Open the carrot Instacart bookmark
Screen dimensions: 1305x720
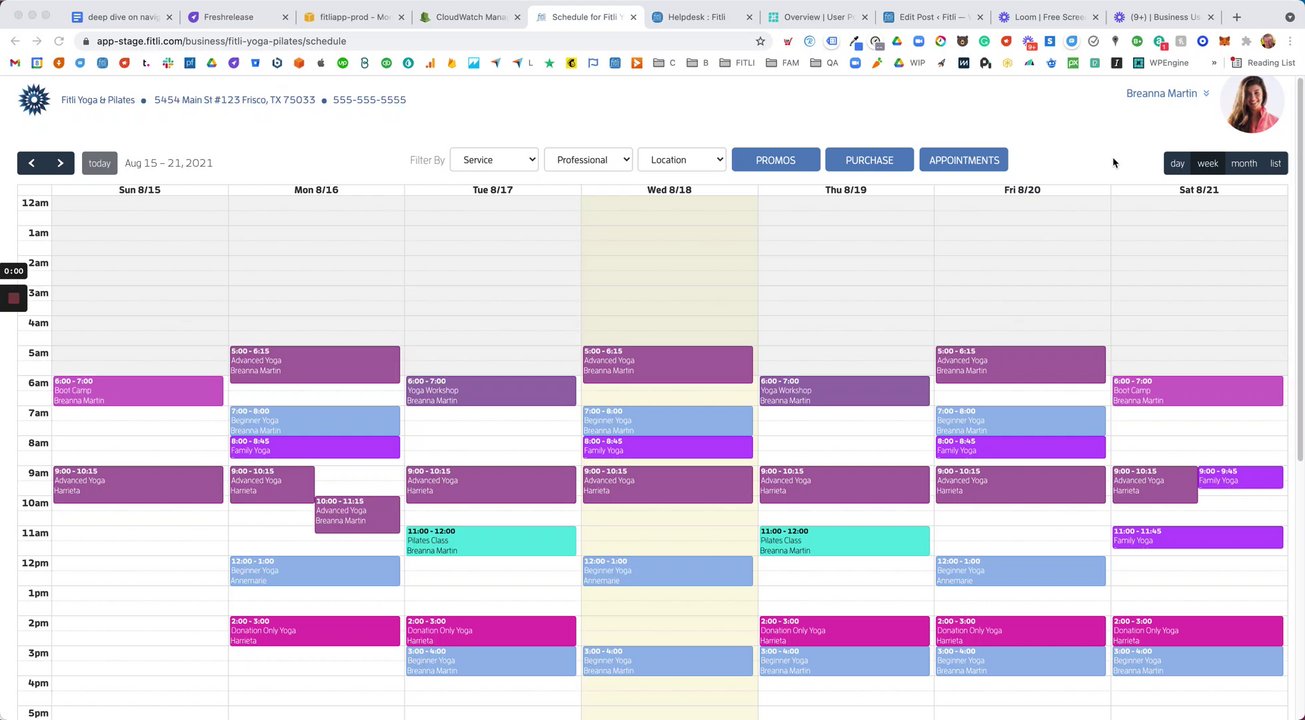coord(877,63)
